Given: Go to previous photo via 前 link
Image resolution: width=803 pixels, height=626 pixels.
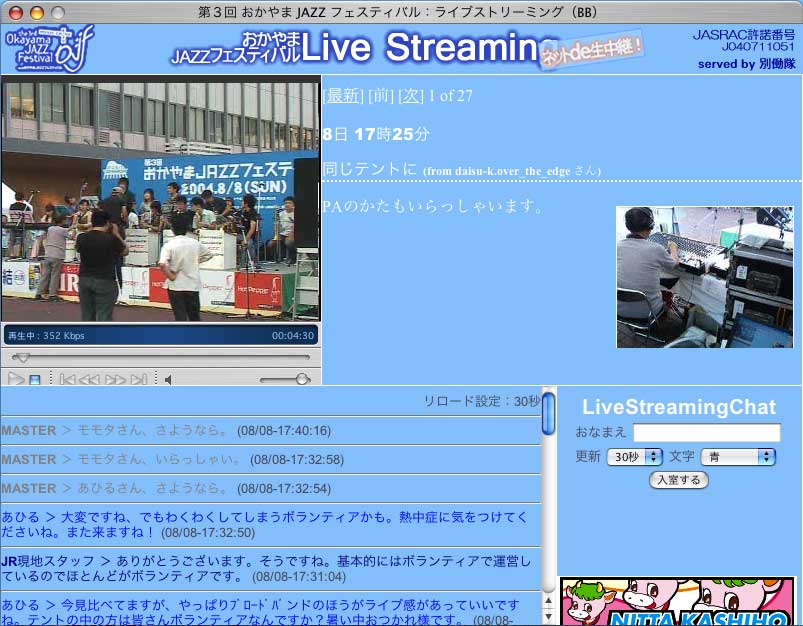Looking at the screenshot, I should pyautogui.click(x=381, y=95).
